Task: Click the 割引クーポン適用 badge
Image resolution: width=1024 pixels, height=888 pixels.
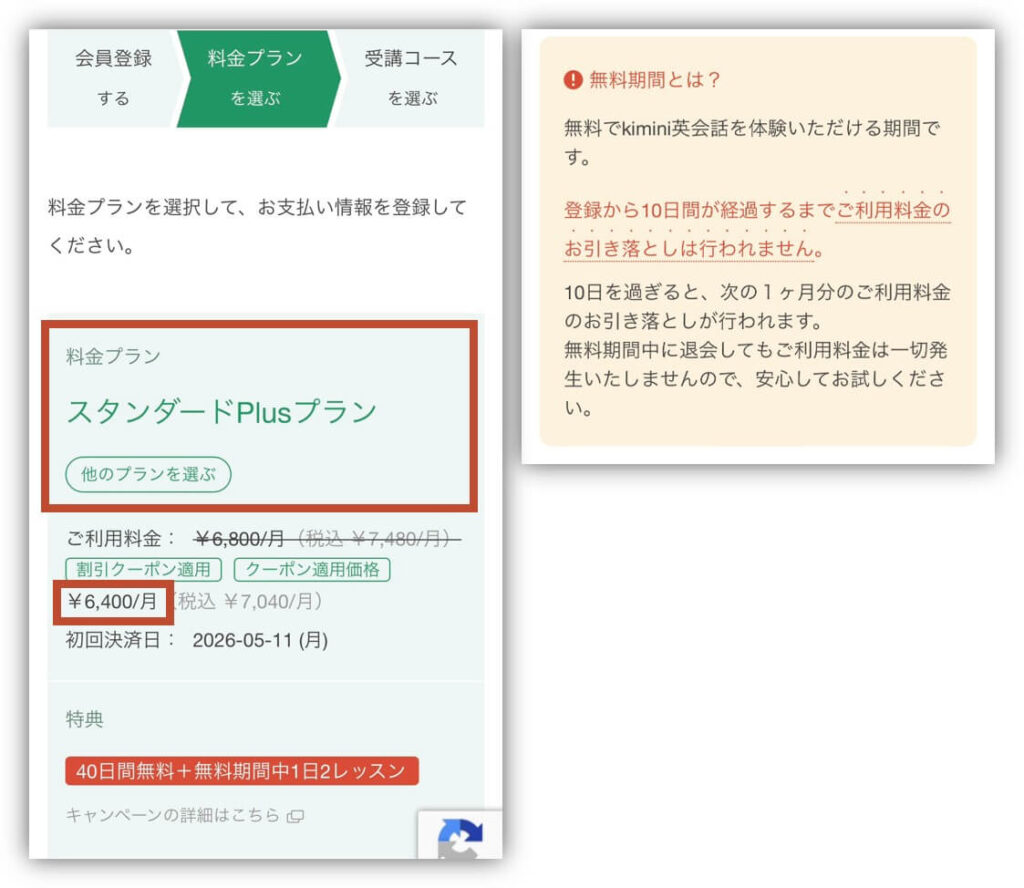Action: click(145, 570)
